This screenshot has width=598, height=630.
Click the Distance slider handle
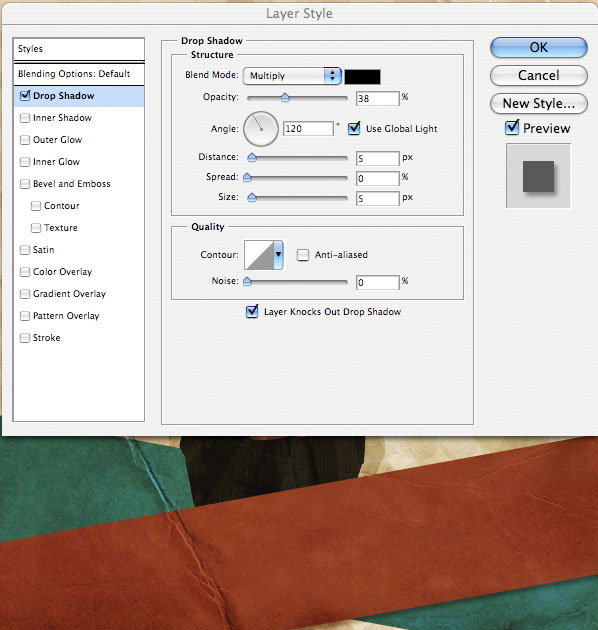coord(252,158)
